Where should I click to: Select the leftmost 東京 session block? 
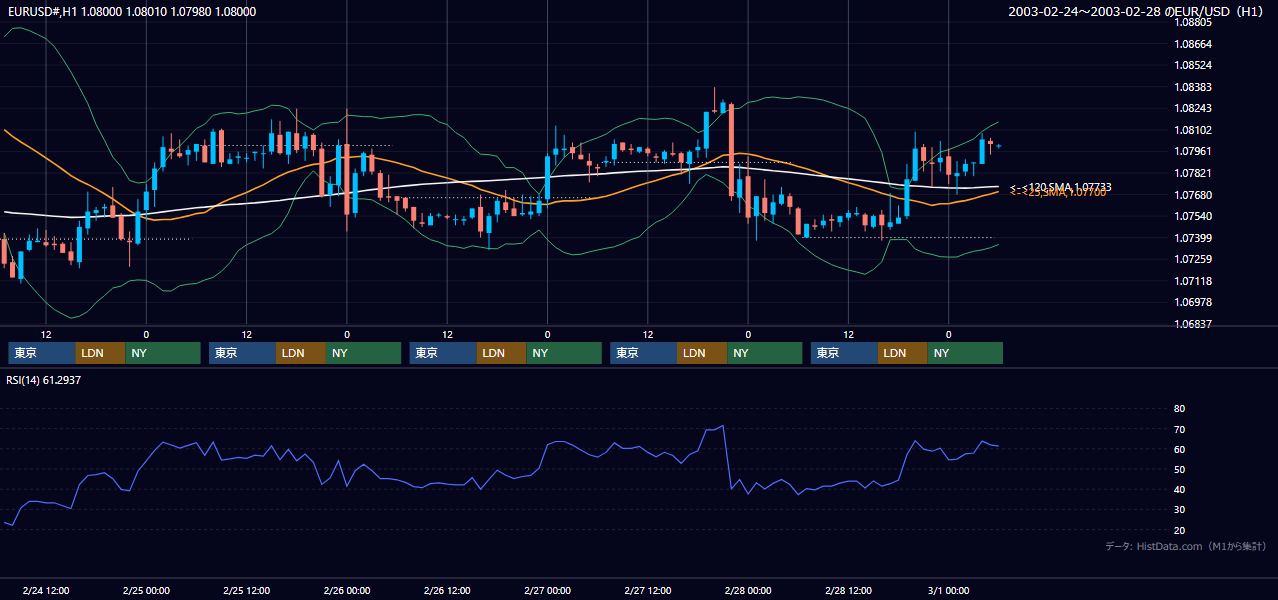pos(42,353)
